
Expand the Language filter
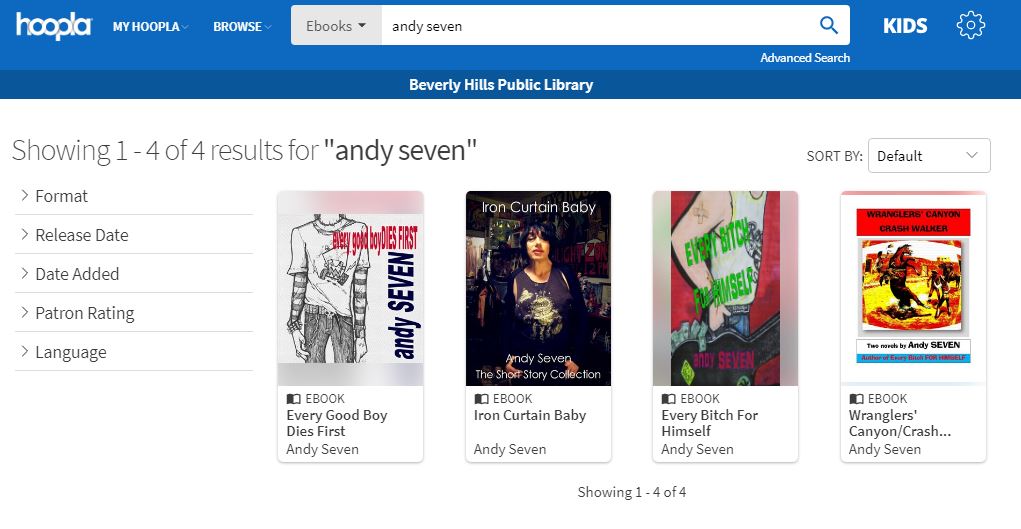pos(70,352)
